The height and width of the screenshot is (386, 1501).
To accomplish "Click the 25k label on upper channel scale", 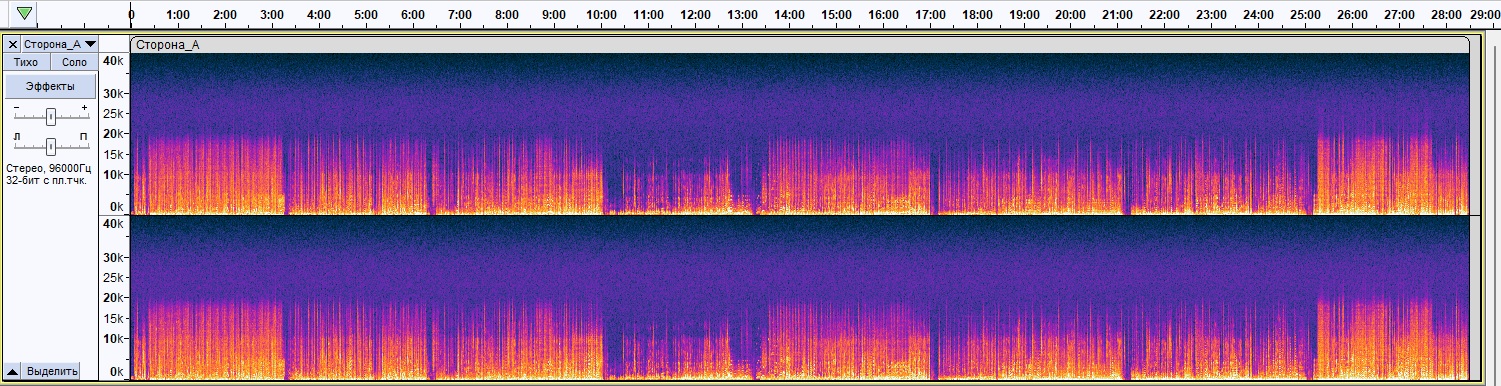I will coord(114,114).
